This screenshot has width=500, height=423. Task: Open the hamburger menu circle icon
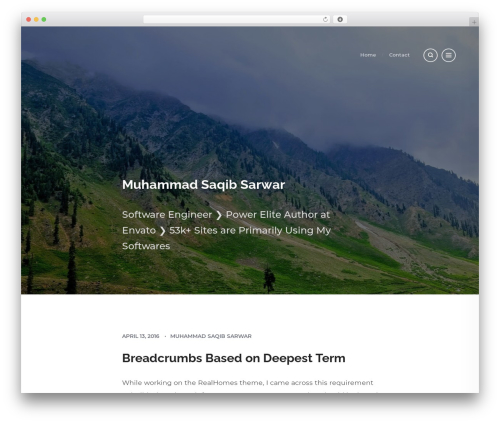point(449,55)
